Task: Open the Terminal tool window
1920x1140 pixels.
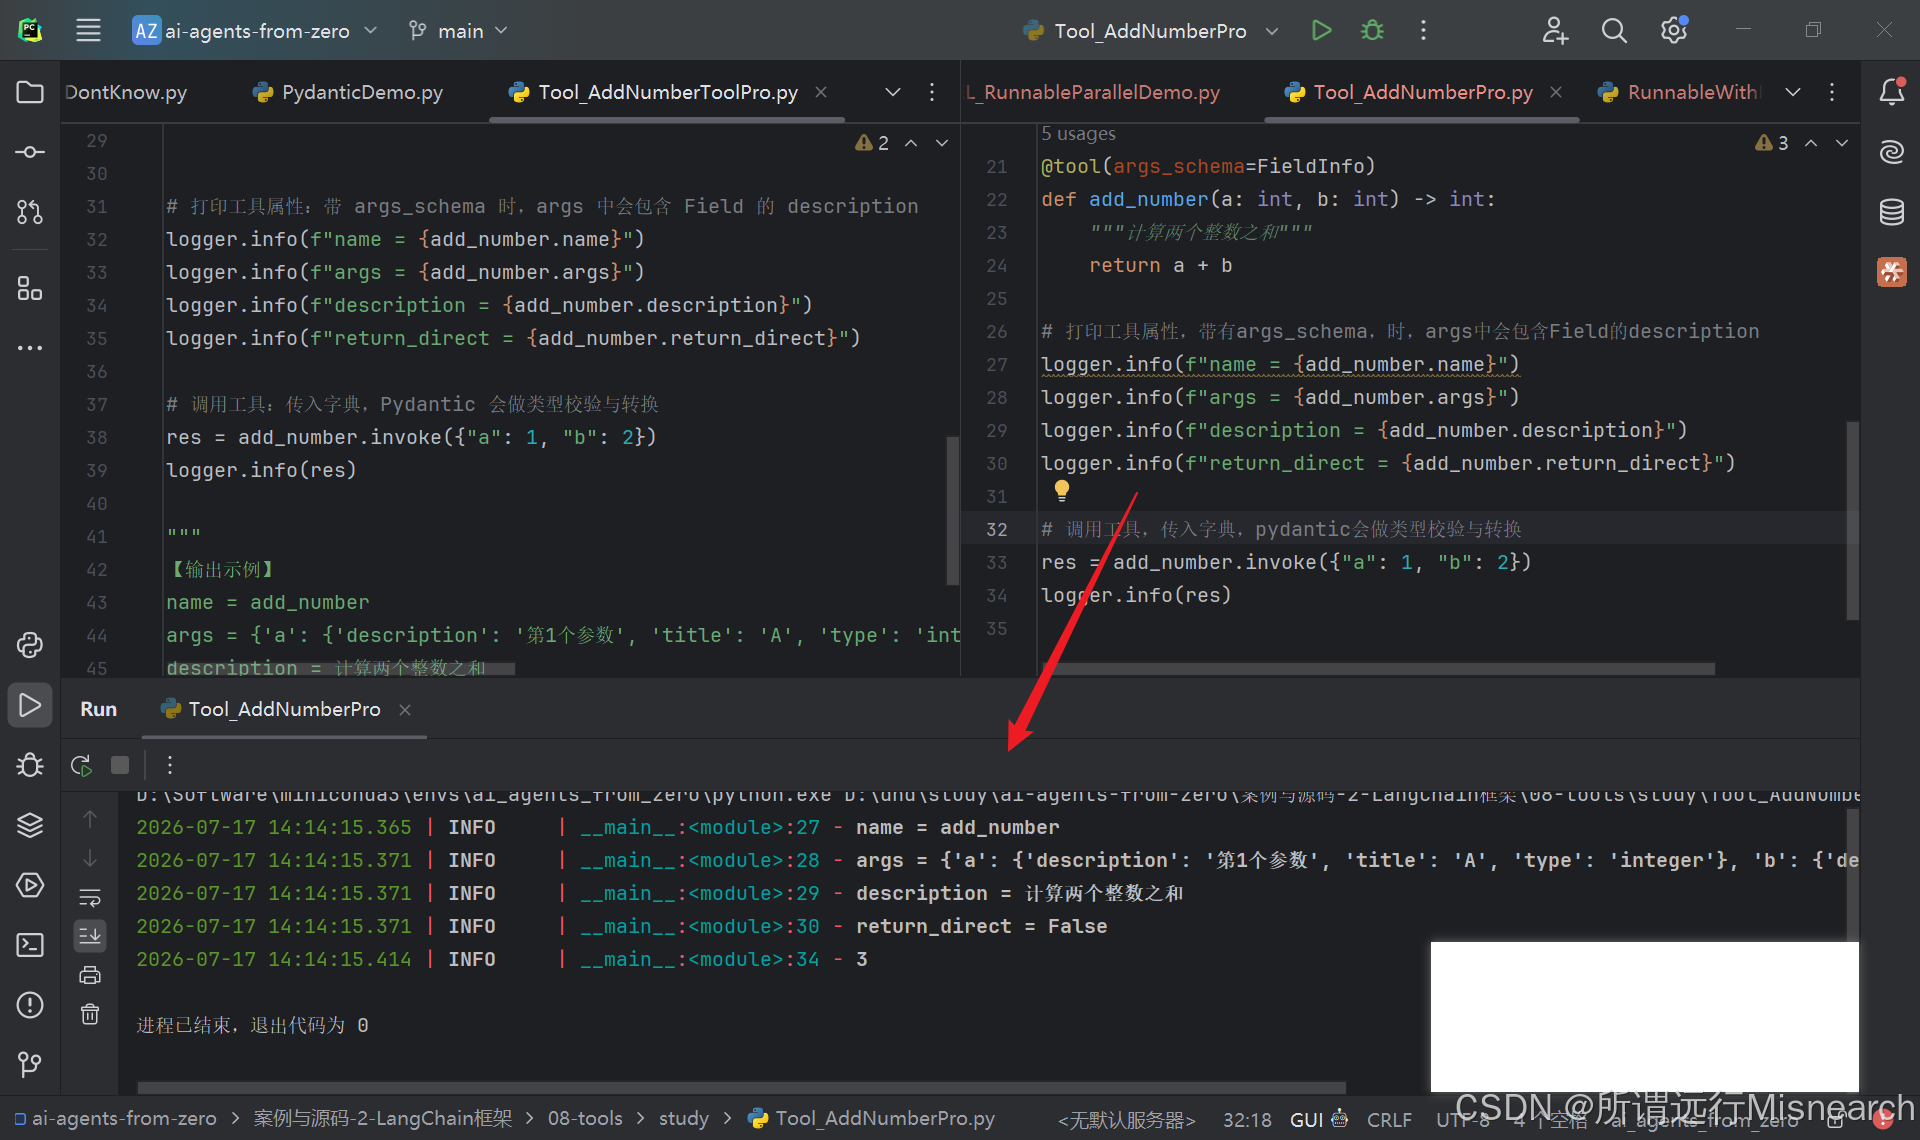Action: (30, 945)
